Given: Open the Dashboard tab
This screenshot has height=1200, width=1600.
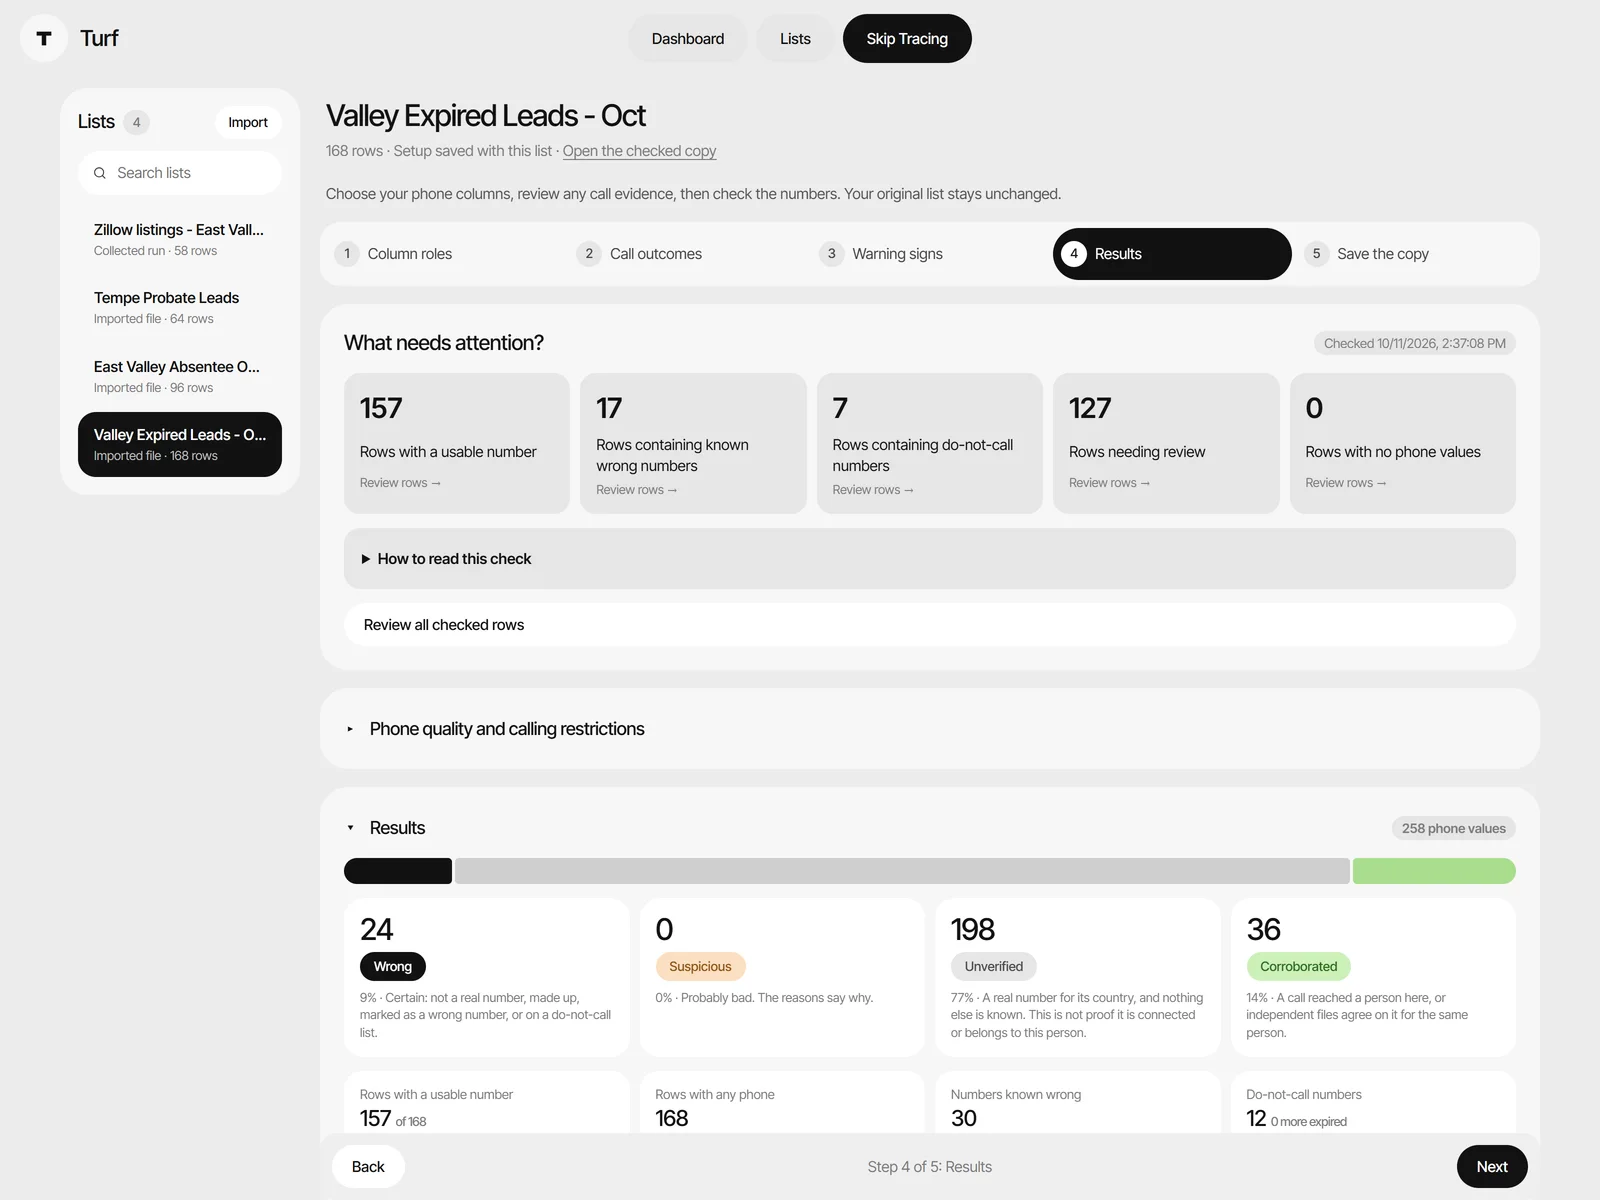Looking at the screenshot, I should click(x=688, y=38).
